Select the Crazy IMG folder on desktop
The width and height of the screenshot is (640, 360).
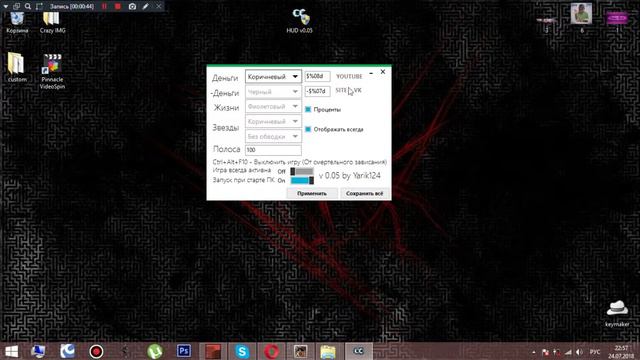click(52, 23)
